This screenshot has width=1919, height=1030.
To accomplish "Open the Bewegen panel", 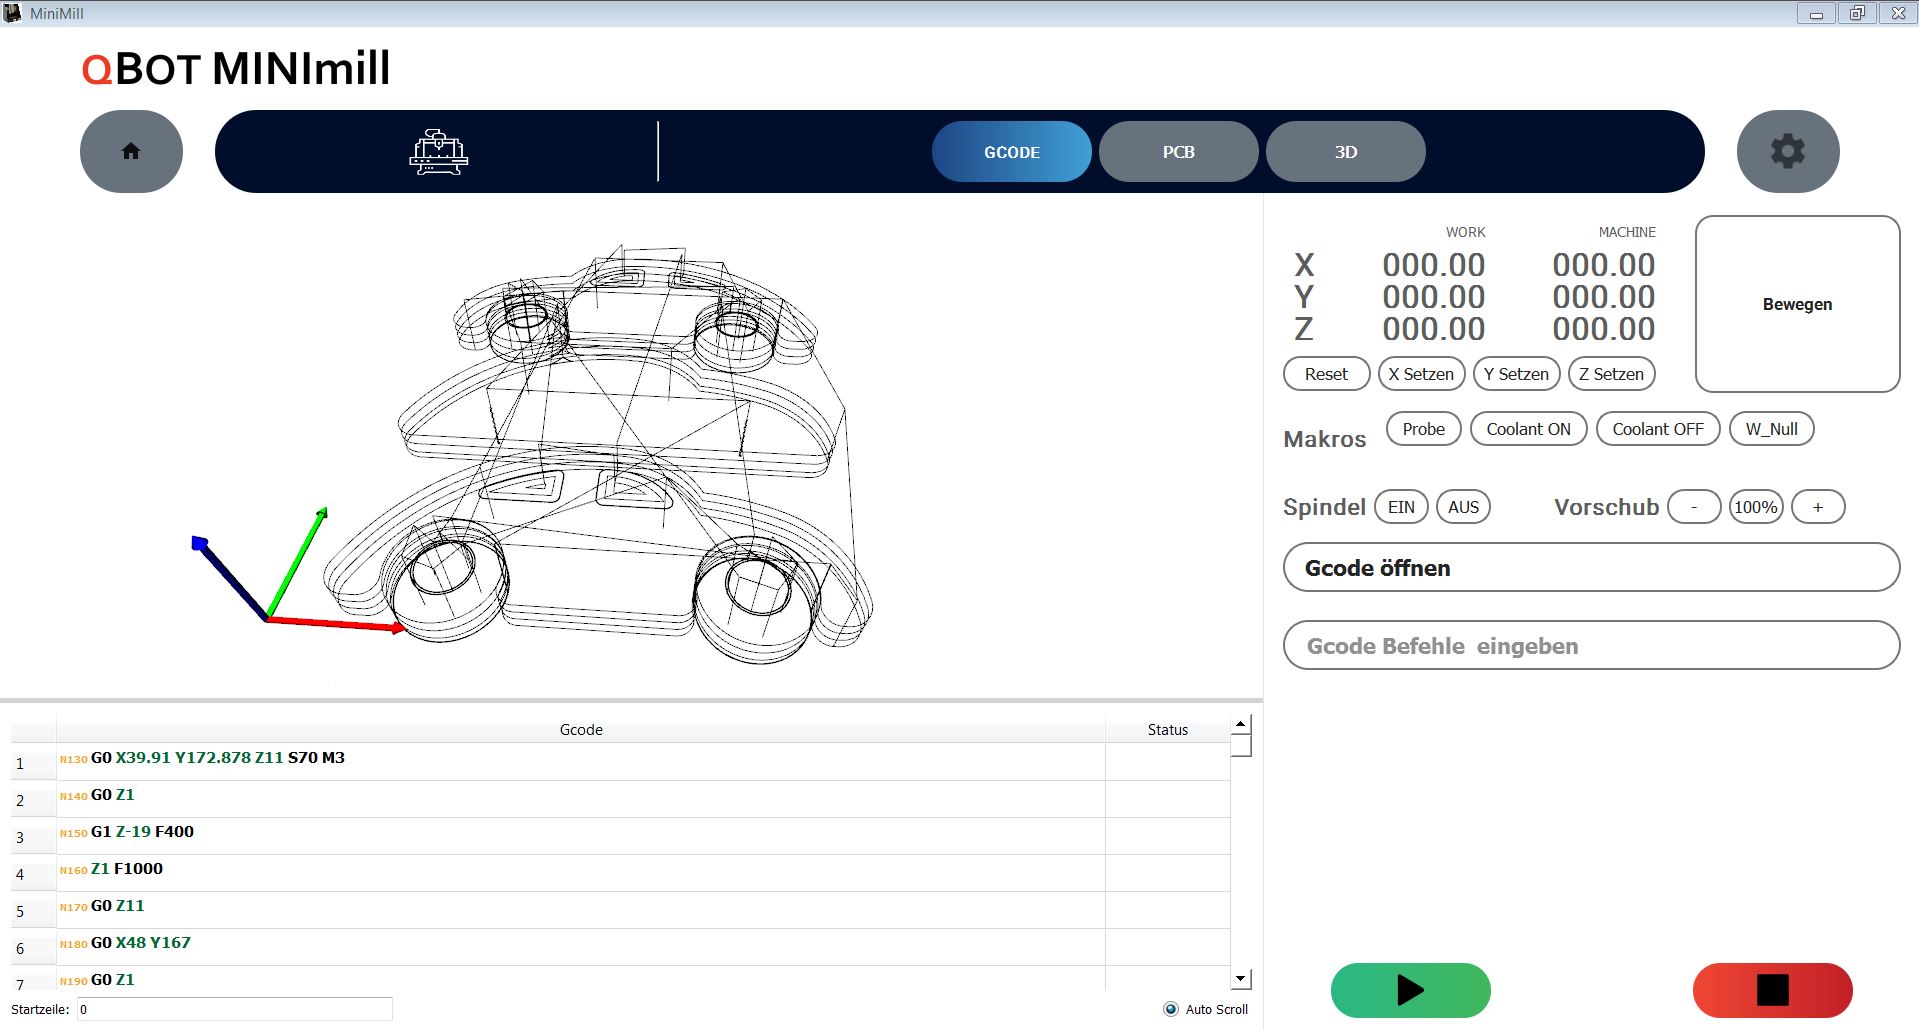I will pyautogui.click(x=1797, y=304).
